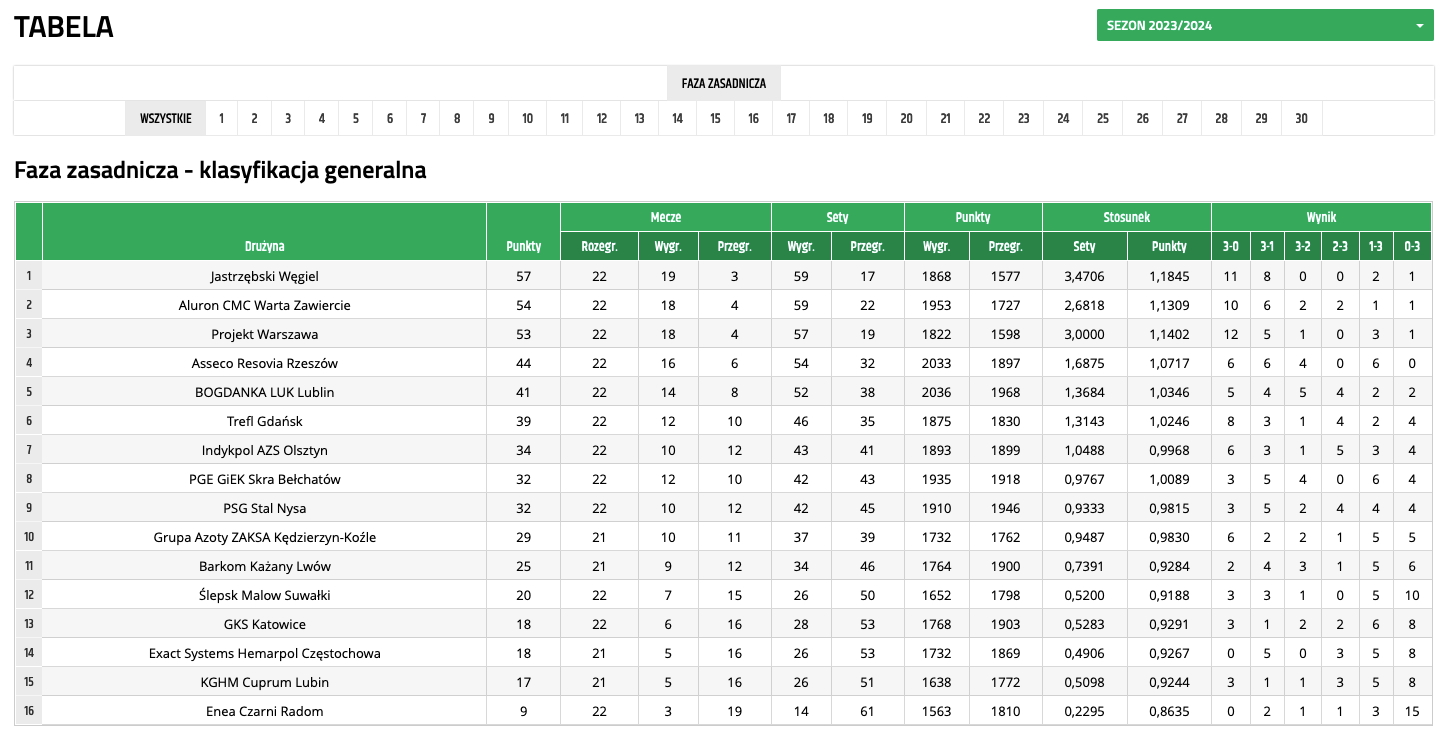Select Asseco Resovia Rzeszów in table
This screenshot has height=740, width=1449.
click(x=264, y=363)
